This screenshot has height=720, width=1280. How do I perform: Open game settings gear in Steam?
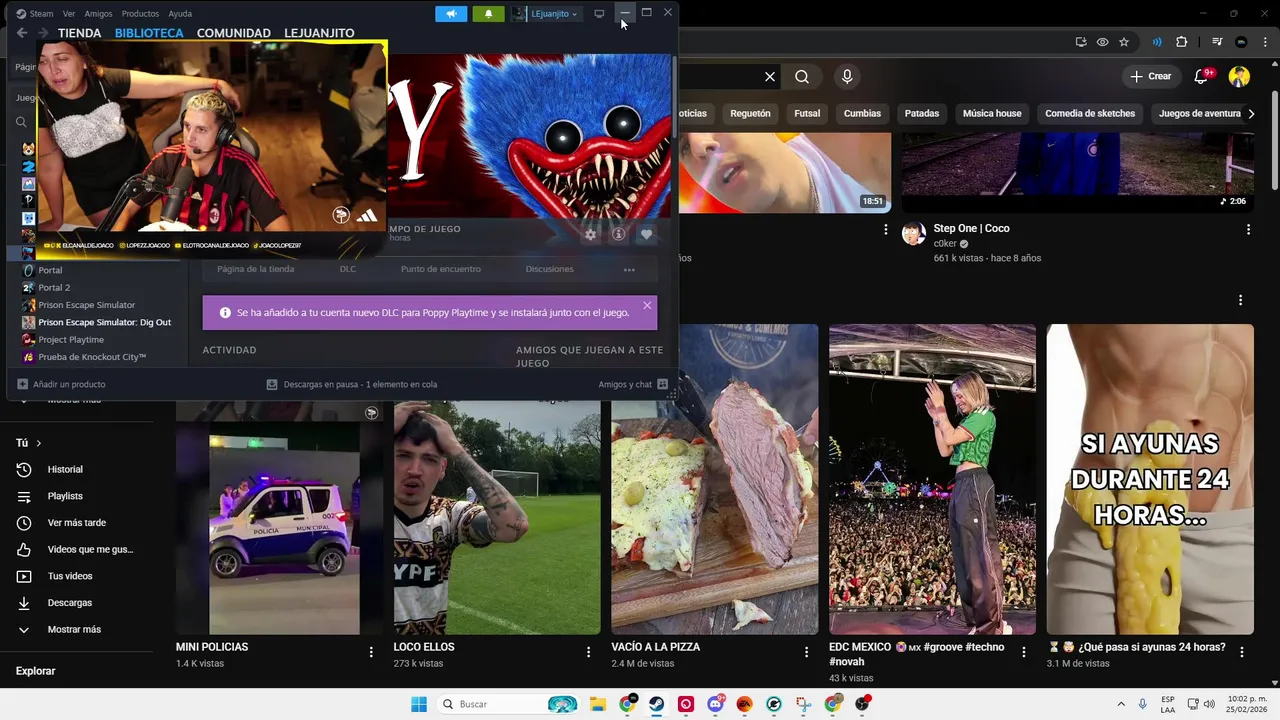590,234
